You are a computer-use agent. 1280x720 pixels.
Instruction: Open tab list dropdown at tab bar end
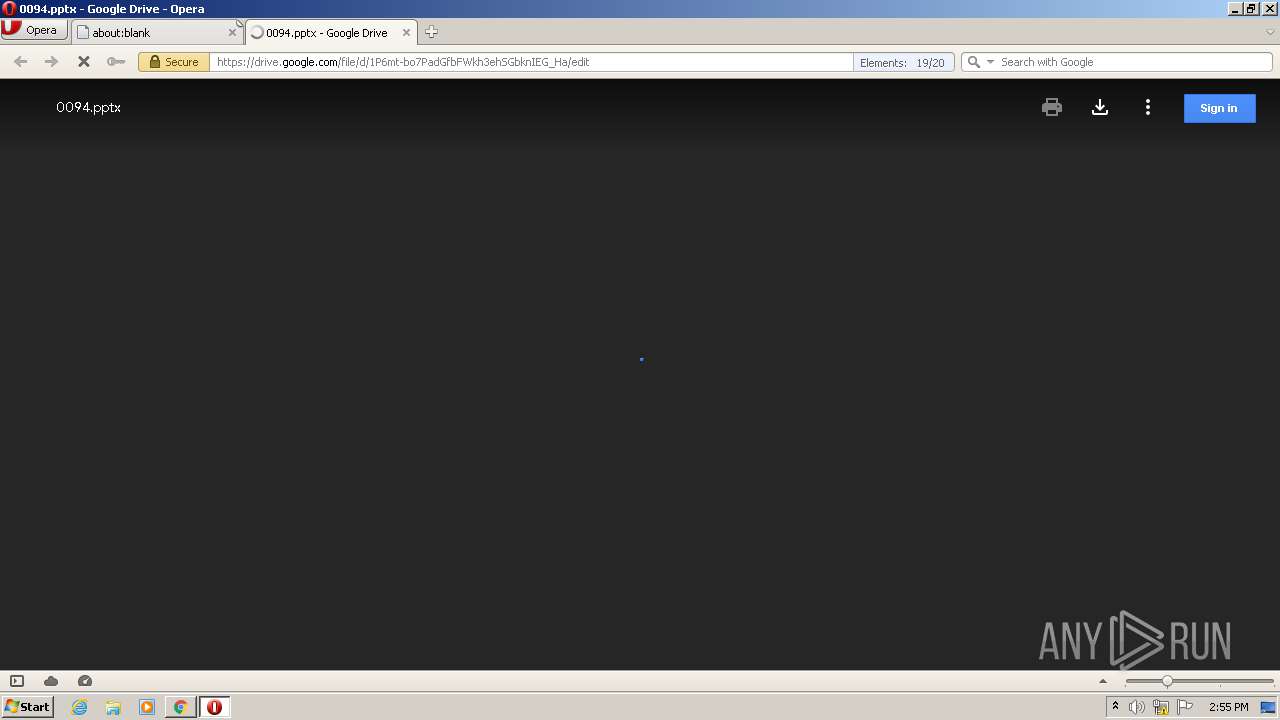pos(1270,32)
